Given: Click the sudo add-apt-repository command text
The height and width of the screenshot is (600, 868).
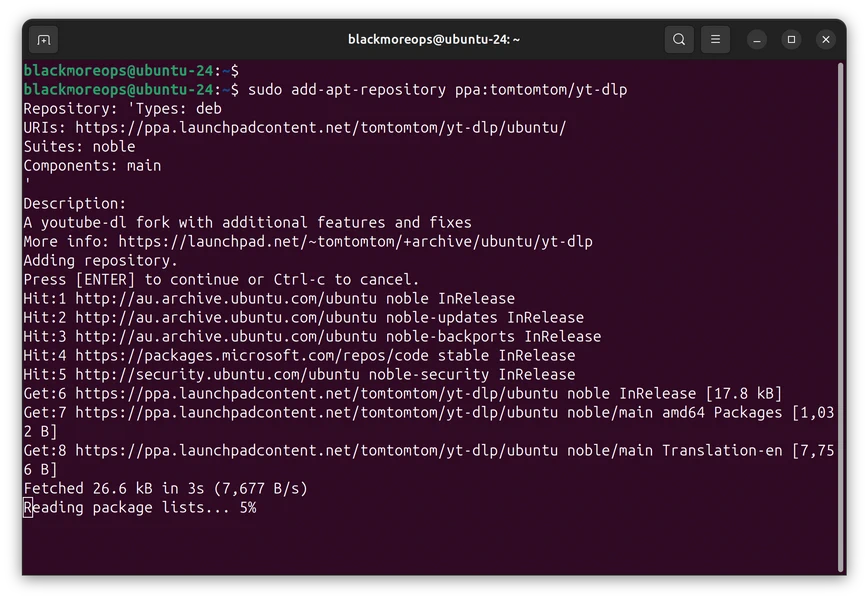Looking at the screenshot, I should coord(437,90).
